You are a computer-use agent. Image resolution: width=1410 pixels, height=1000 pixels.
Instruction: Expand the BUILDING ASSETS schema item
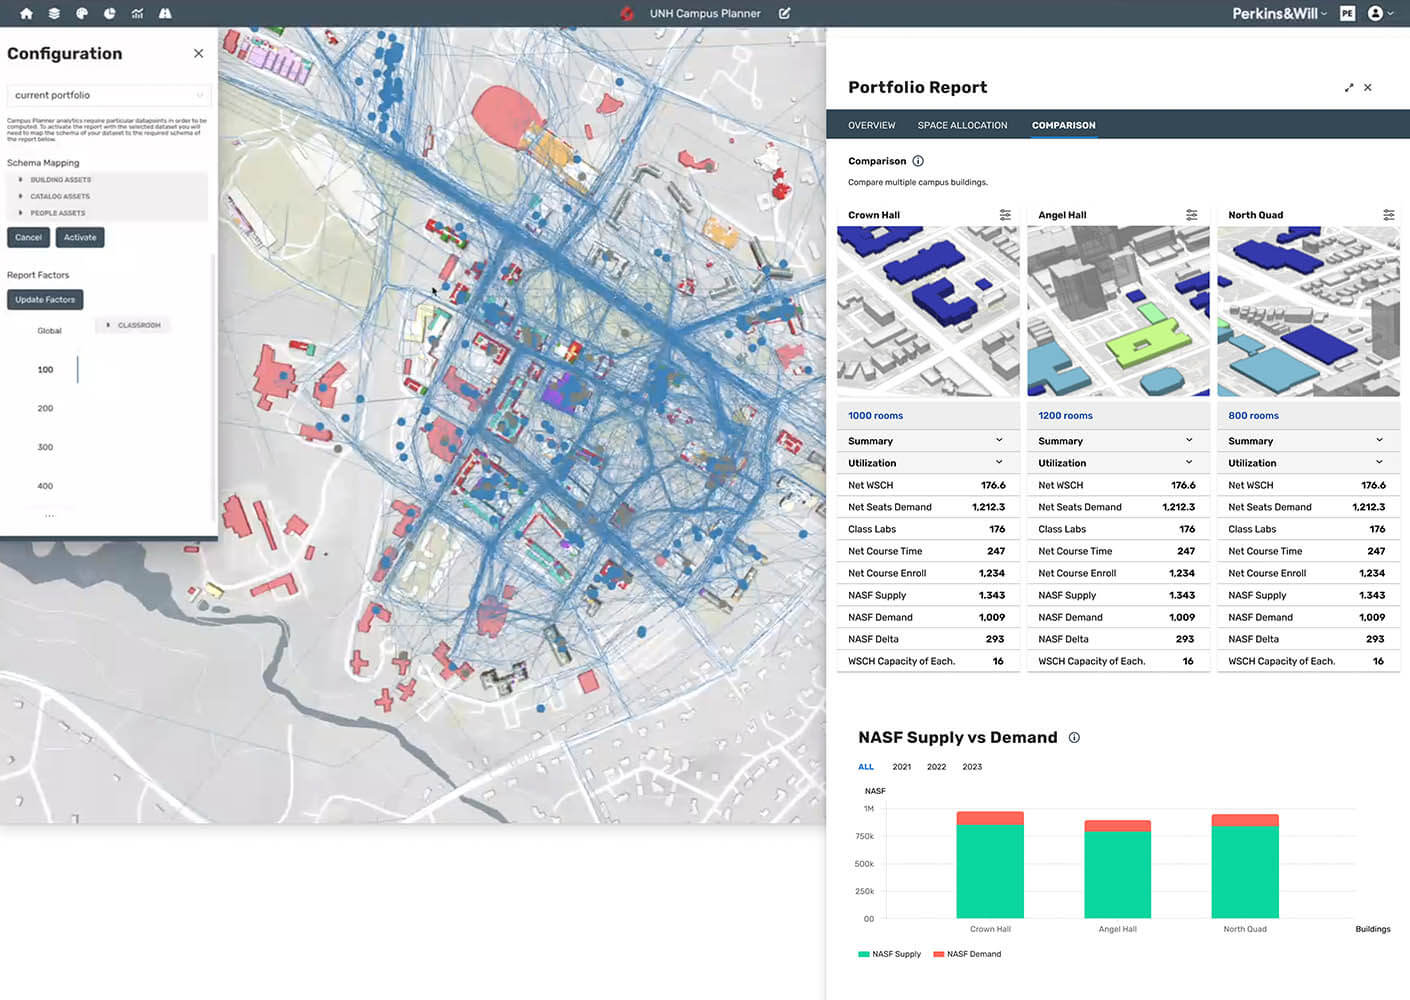point(60,180)
